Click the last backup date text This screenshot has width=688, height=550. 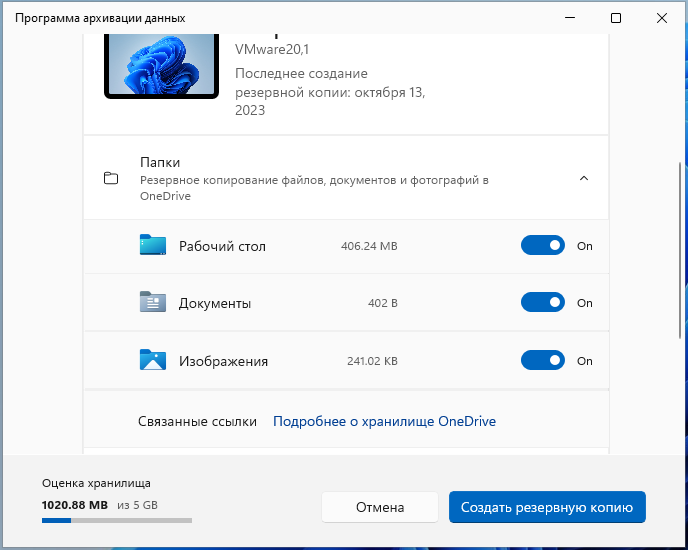tap(330, 92)
